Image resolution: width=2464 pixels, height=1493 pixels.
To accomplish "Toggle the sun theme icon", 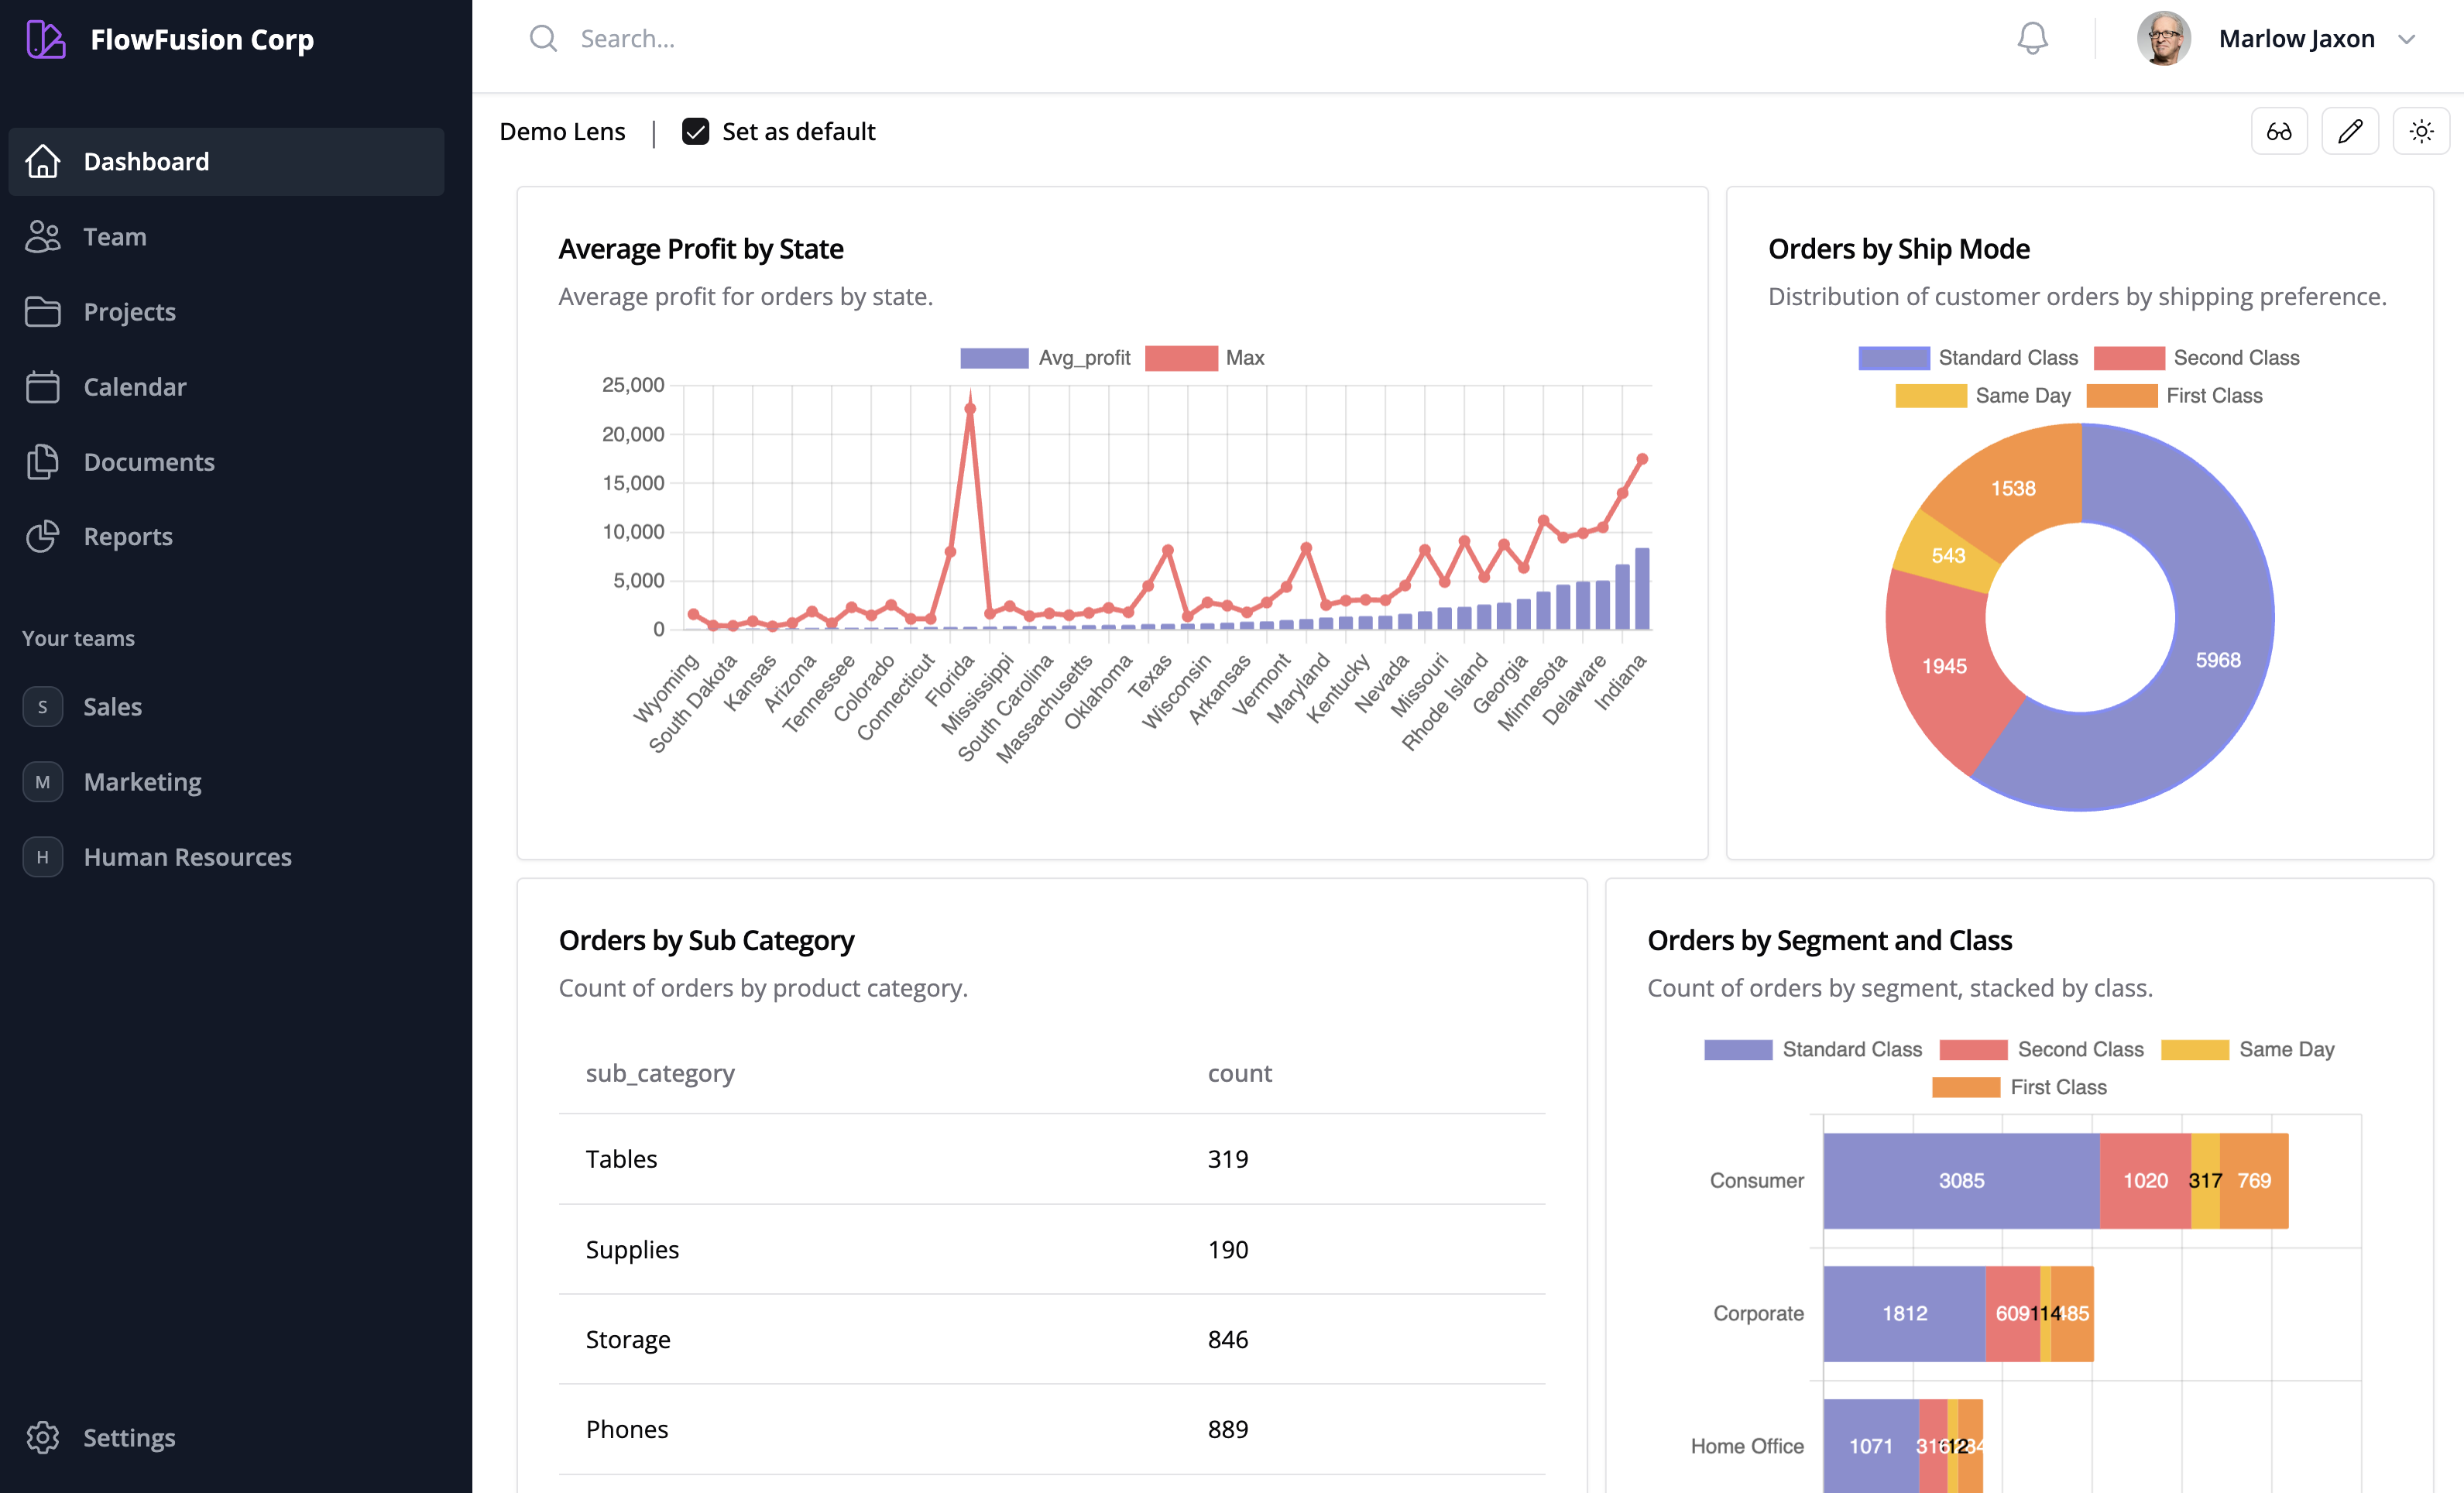I will 2420,131.
